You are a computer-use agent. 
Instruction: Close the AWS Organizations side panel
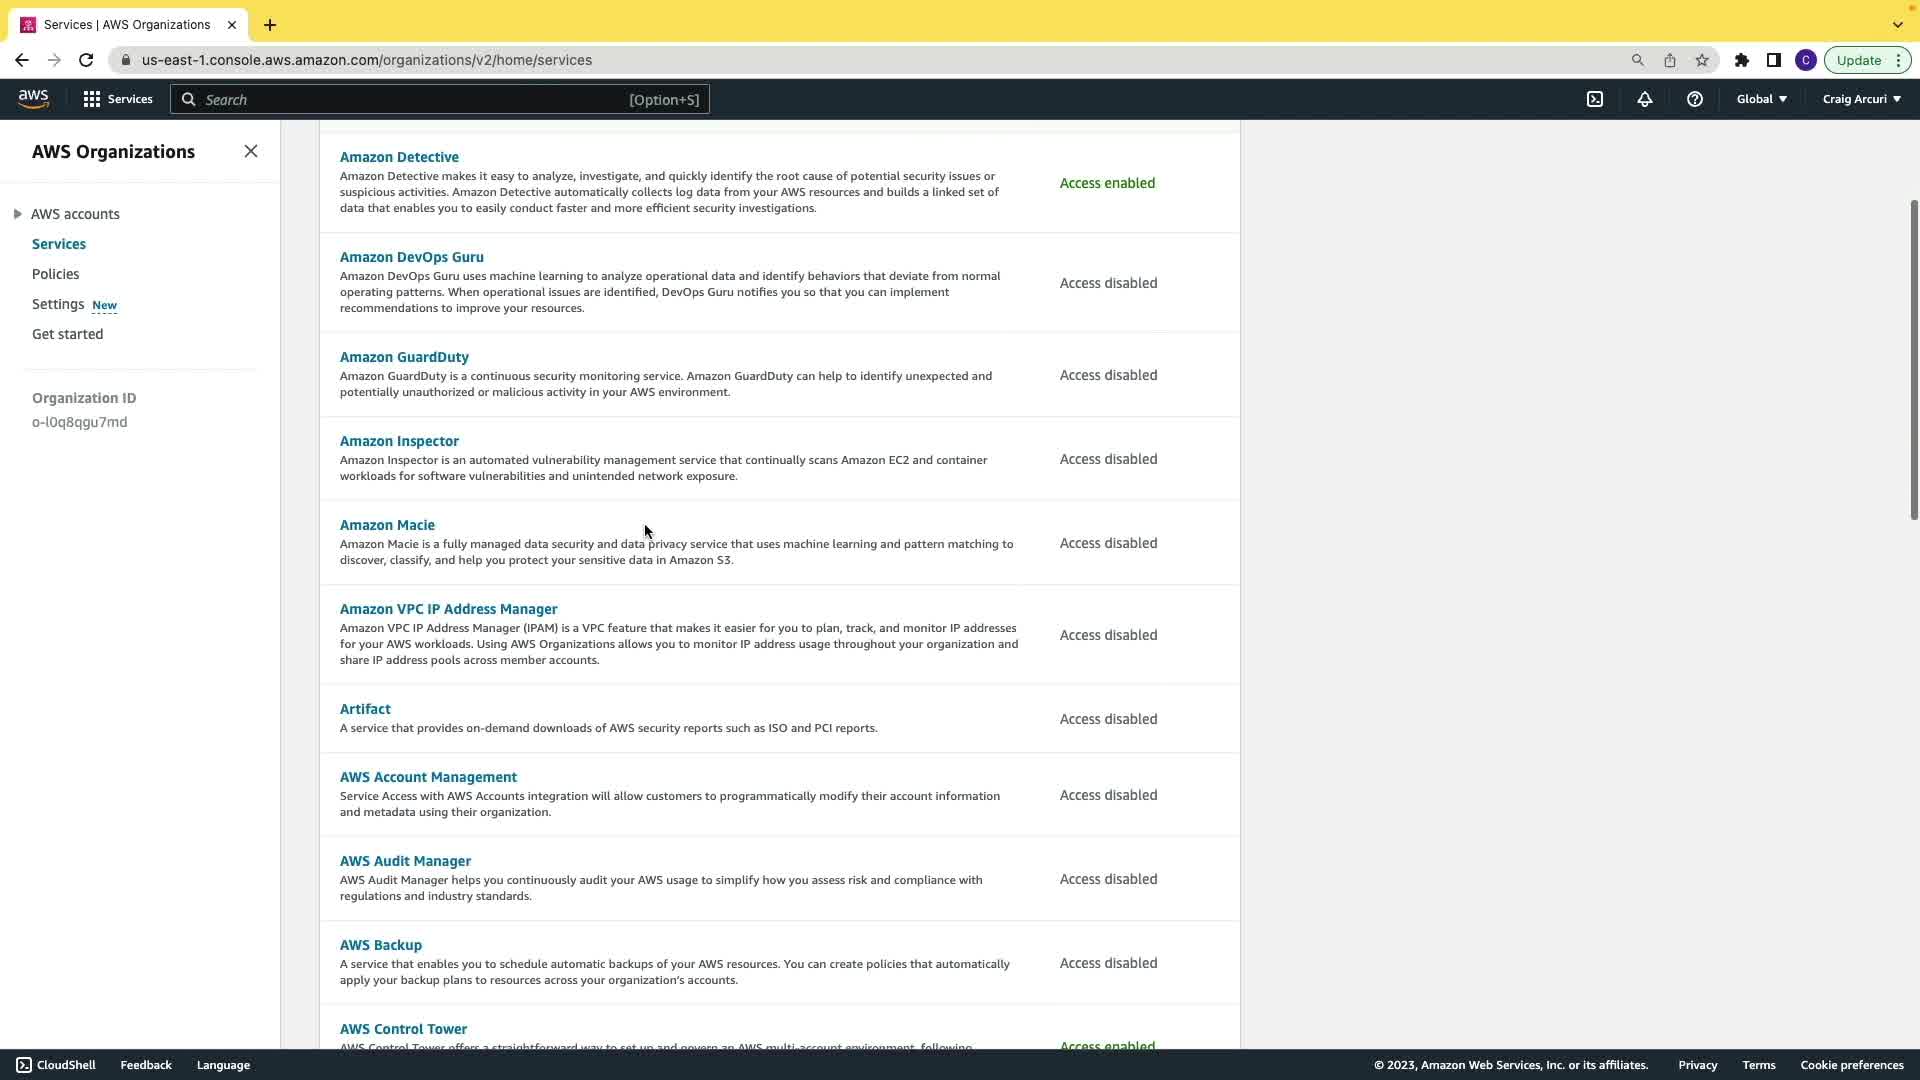[x=251, y=151]
